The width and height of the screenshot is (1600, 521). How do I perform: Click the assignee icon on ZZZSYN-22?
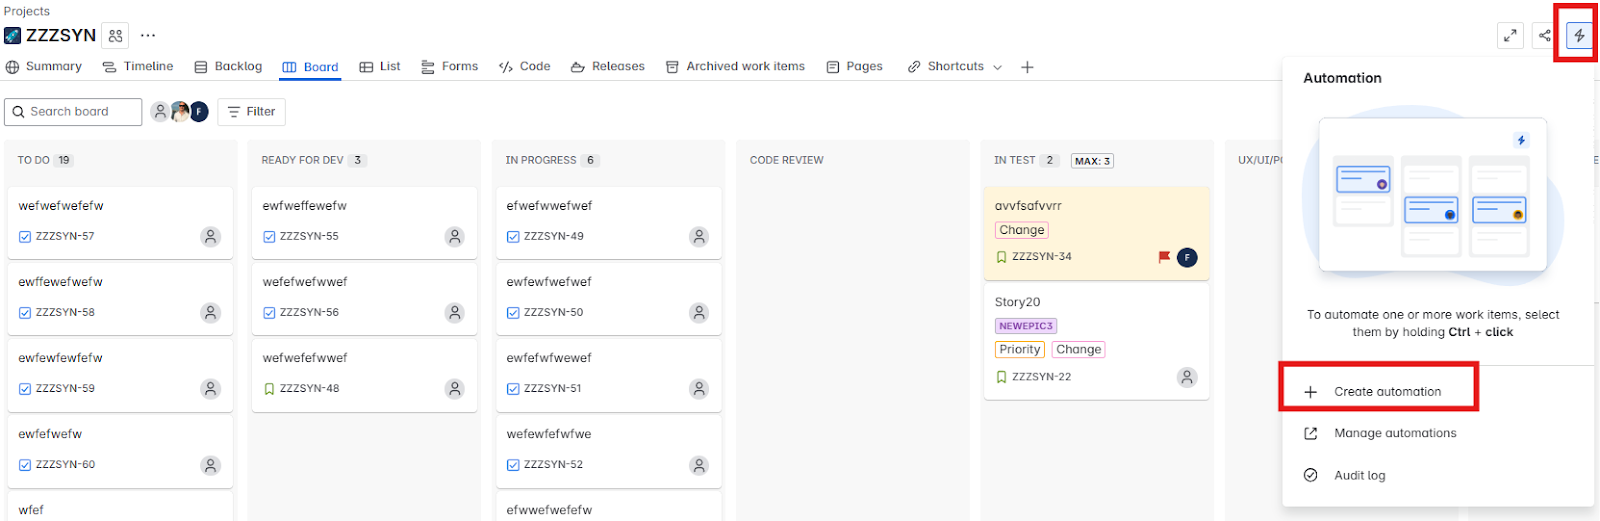coord(1187,377)
